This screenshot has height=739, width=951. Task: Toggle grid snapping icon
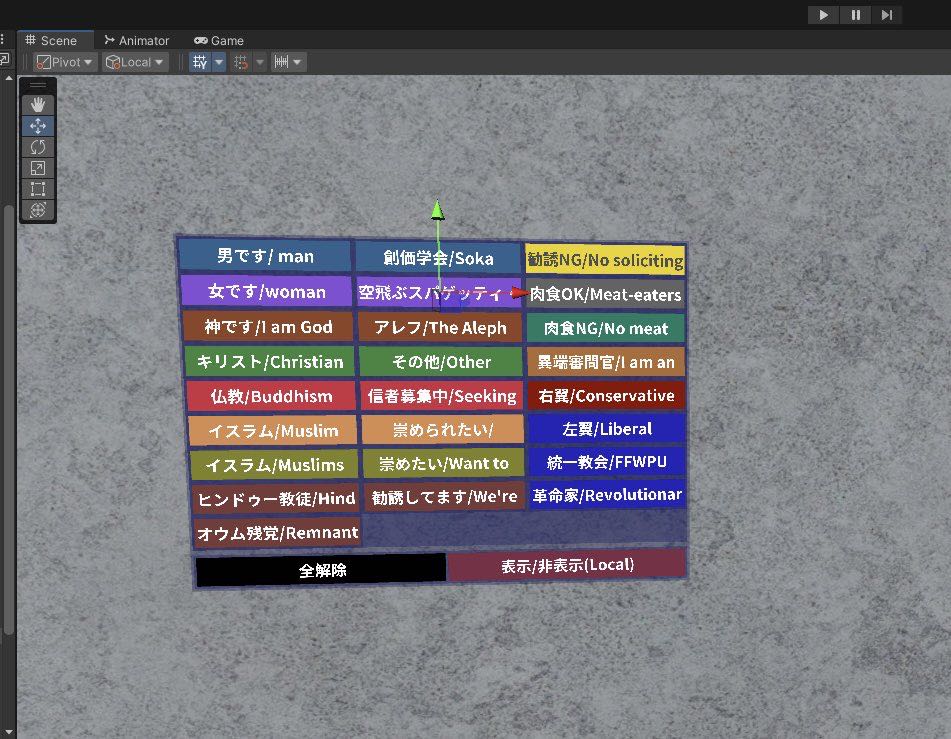tap(241, 62)
